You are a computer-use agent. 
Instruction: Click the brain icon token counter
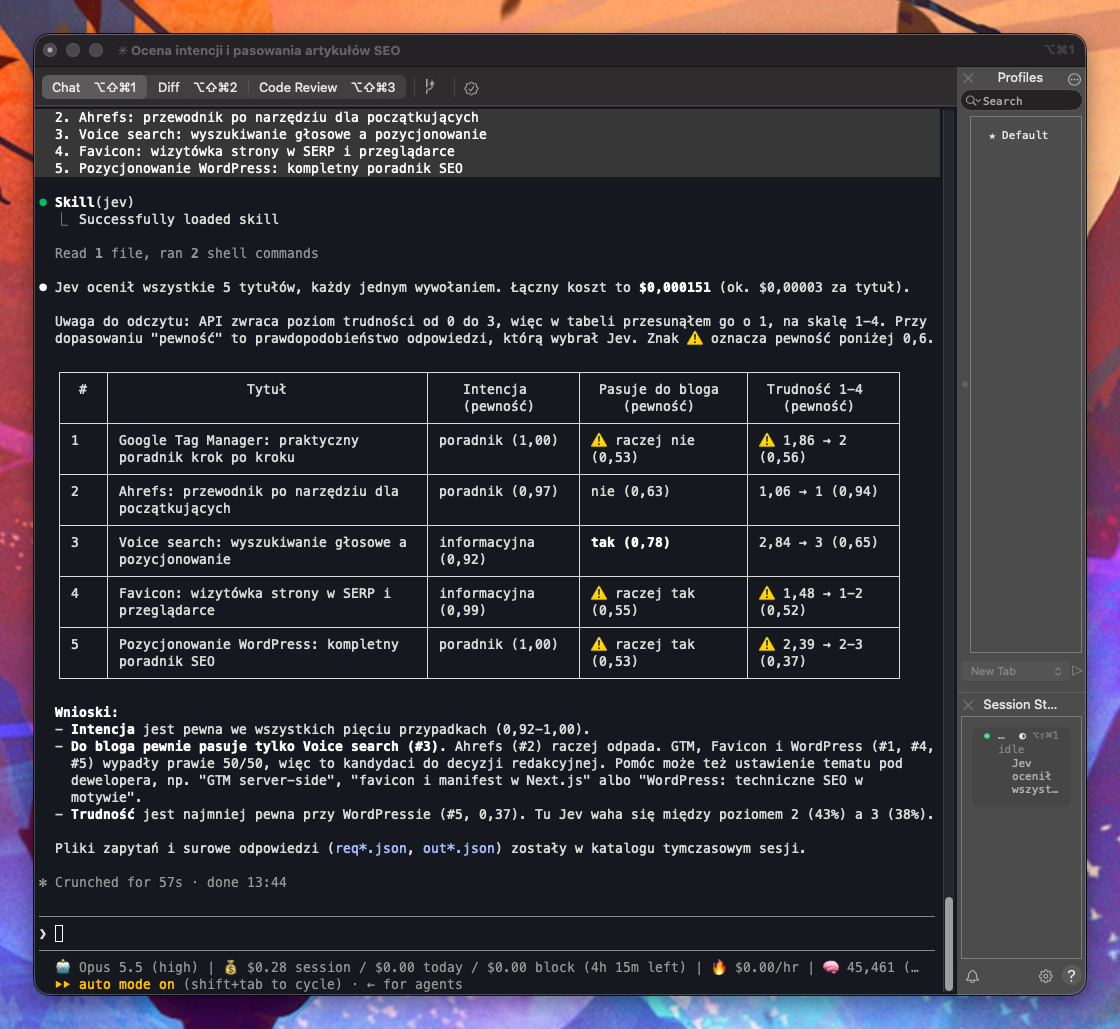[831, 967]
